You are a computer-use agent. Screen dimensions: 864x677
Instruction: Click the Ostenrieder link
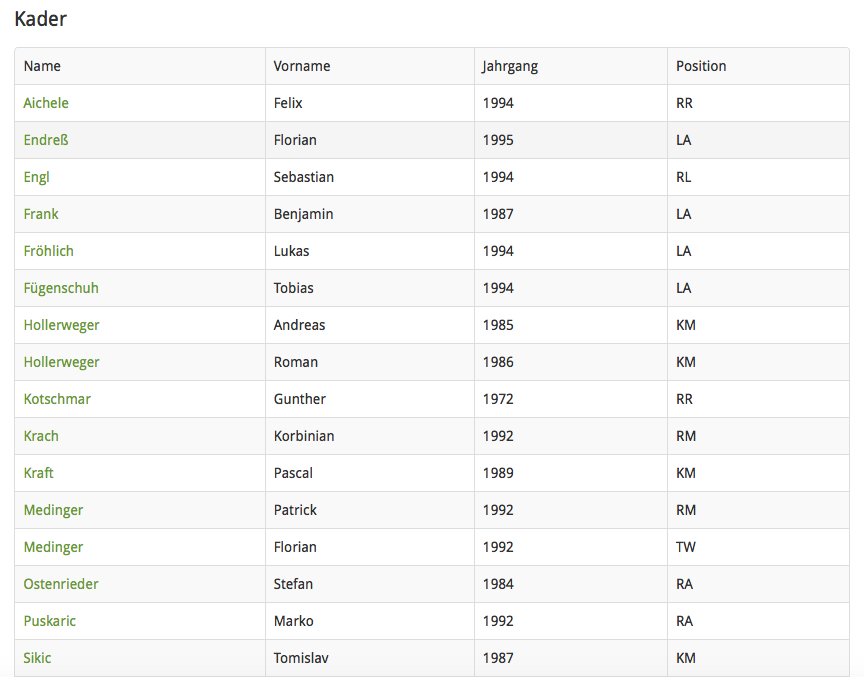(x=61, y=584)
